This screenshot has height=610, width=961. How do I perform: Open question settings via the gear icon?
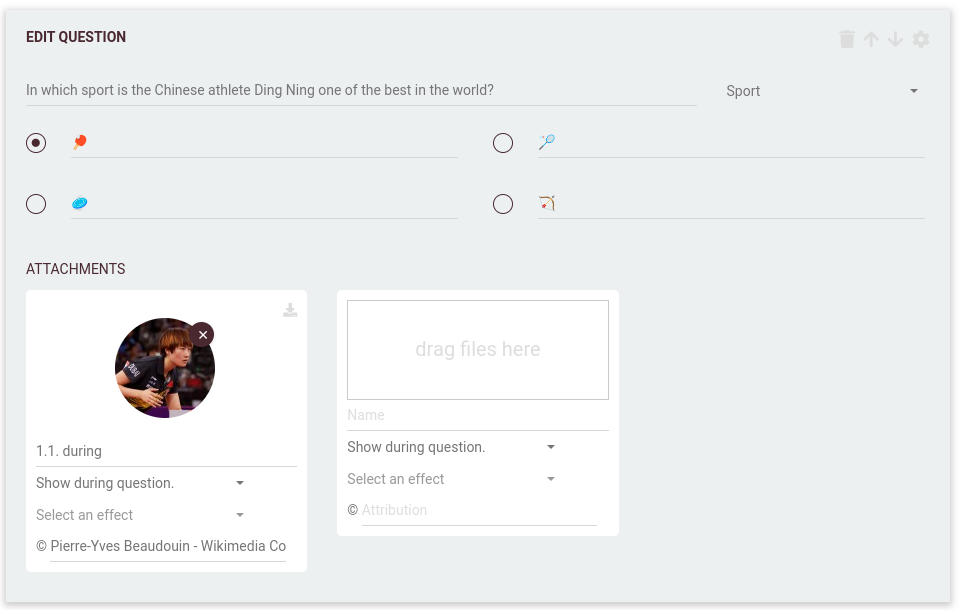920,39
